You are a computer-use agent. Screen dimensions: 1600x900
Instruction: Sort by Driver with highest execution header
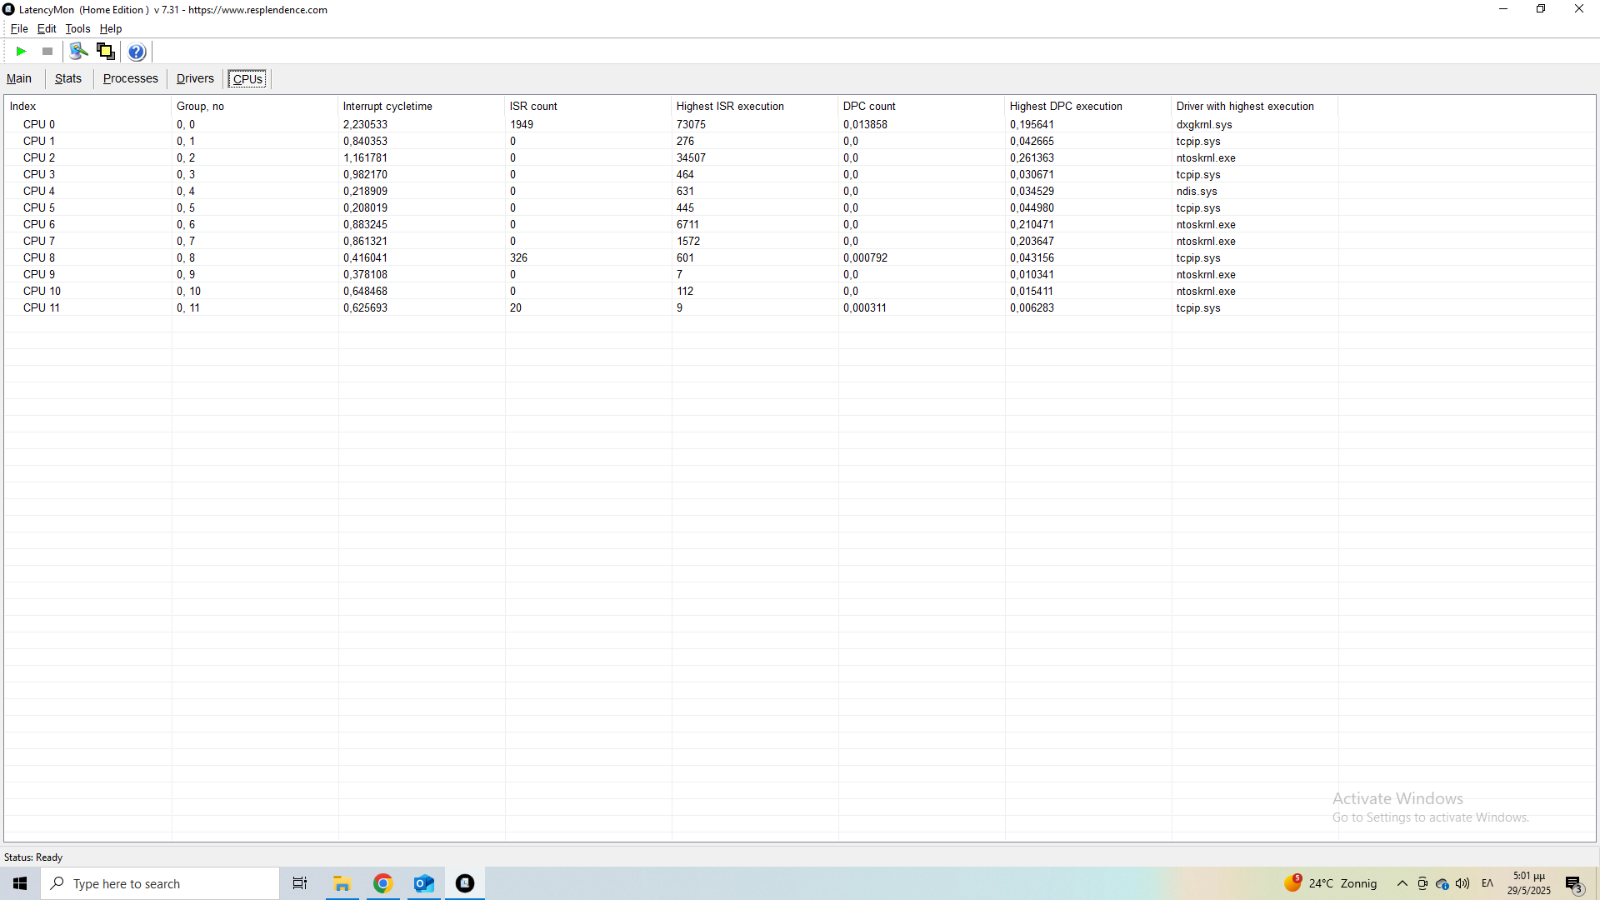1255,106
